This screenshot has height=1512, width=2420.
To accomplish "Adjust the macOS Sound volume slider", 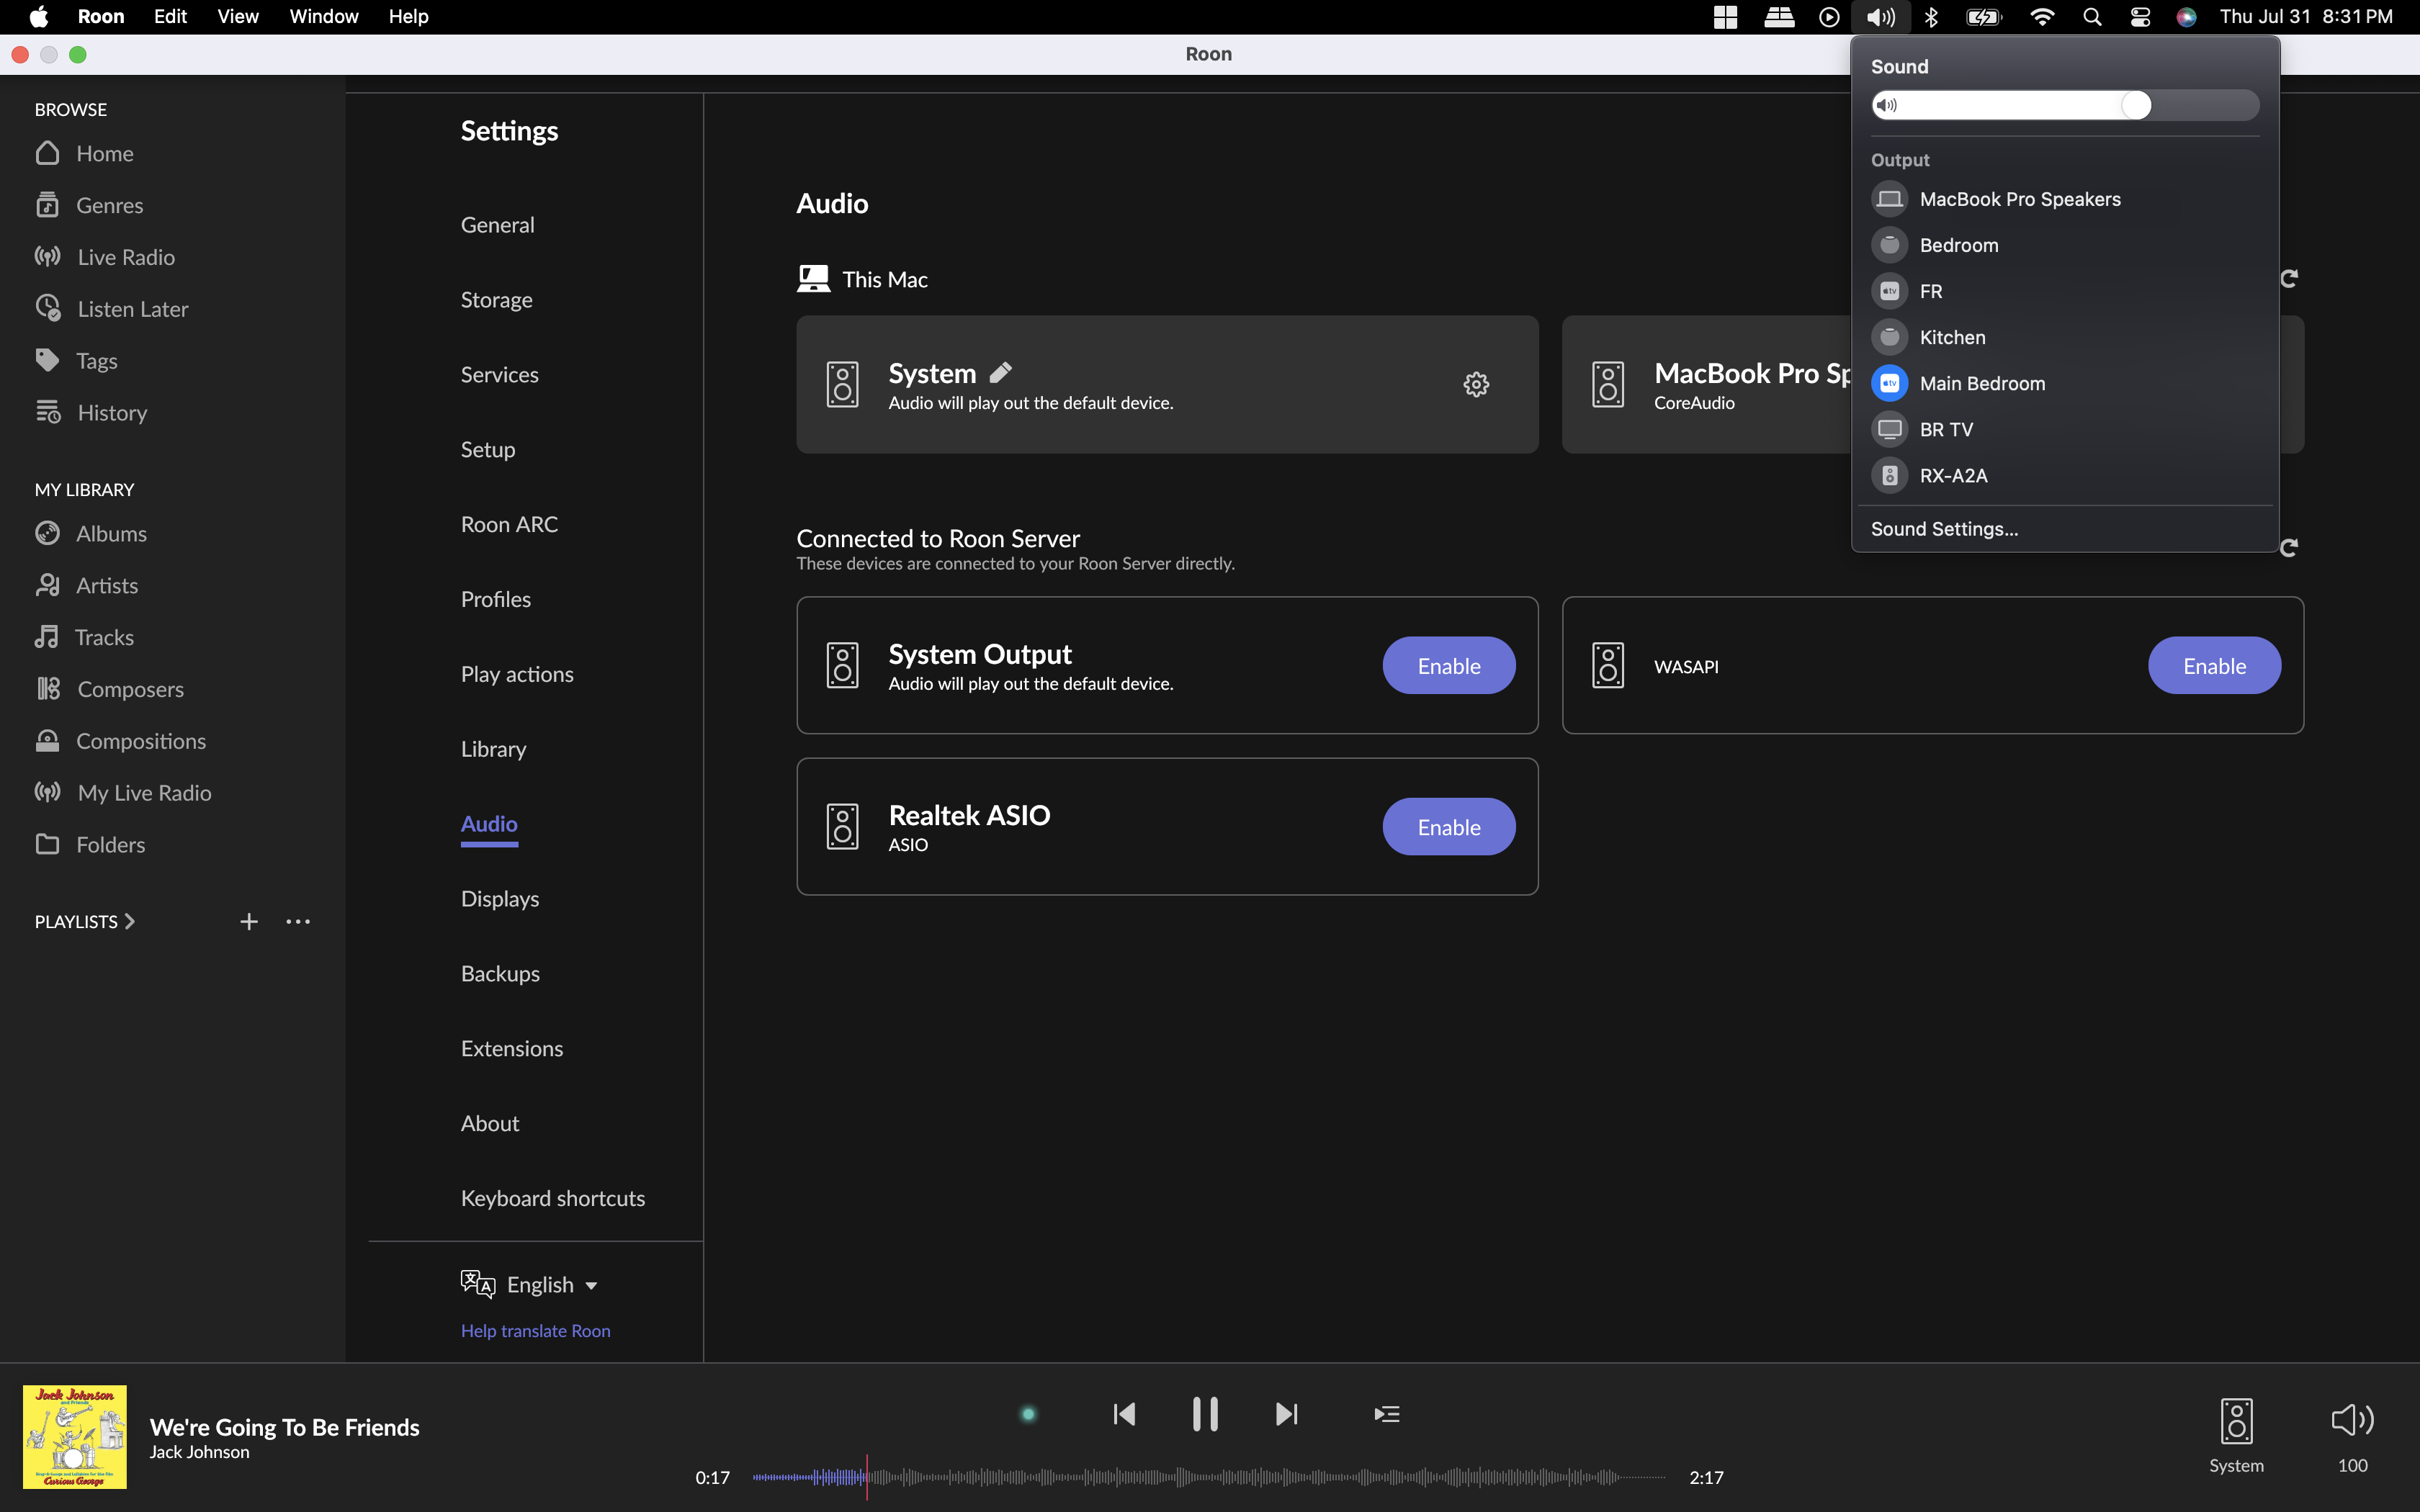I will 2065,105.
